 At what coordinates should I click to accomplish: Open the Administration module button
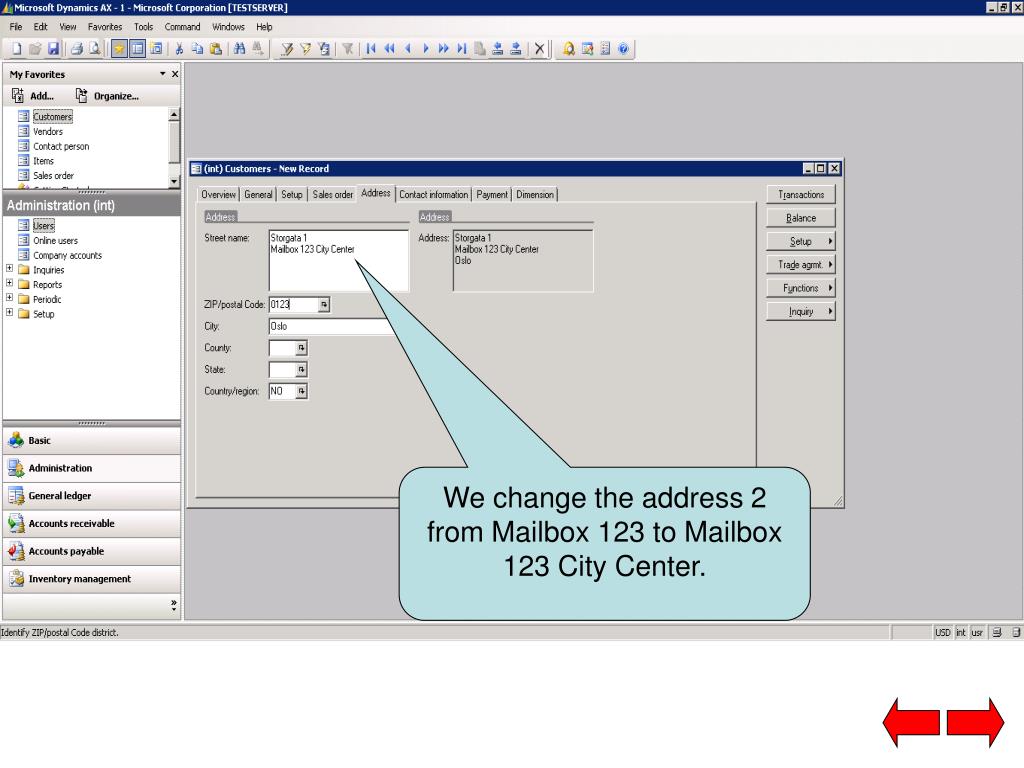[91, 468]
